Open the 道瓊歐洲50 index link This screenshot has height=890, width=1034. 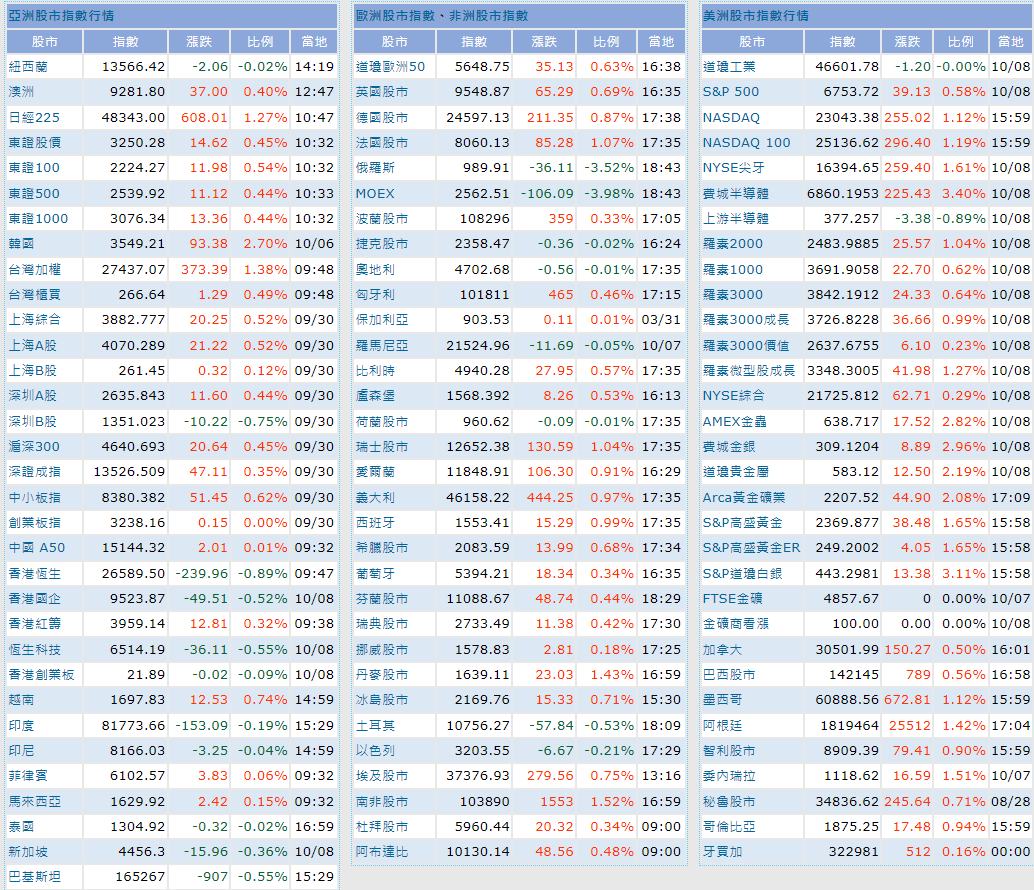coord(390,66)
